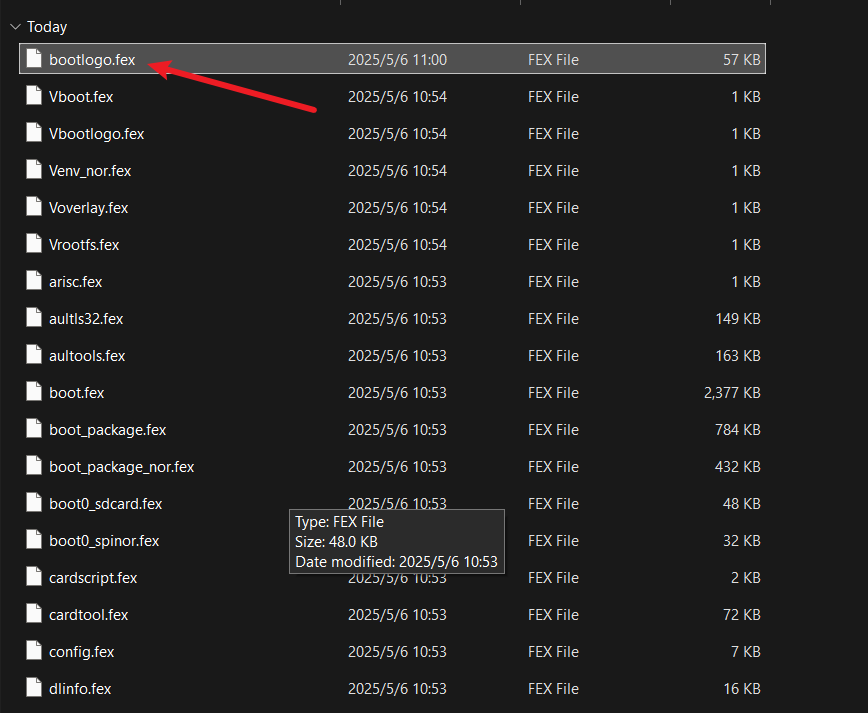Click the Vbootlogo.fex file icon
The height and width of the screenshot is (713, 868).
[34, 134]
